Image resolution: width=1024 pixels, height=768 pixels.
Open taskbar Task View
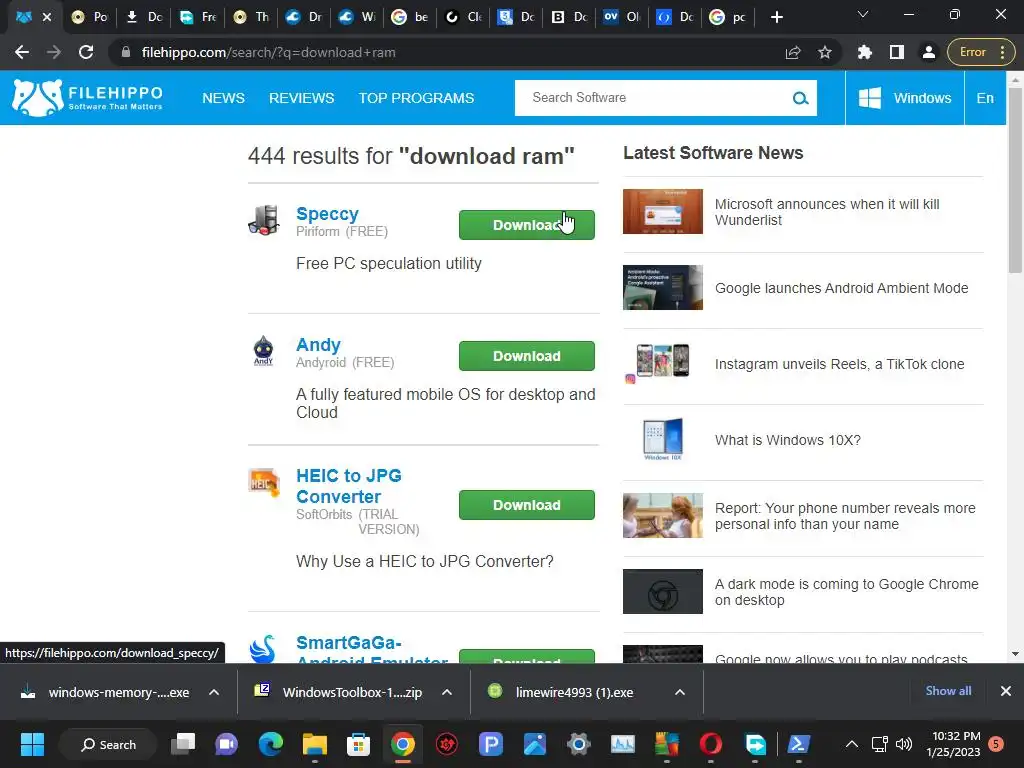click(x=183, y=744)
